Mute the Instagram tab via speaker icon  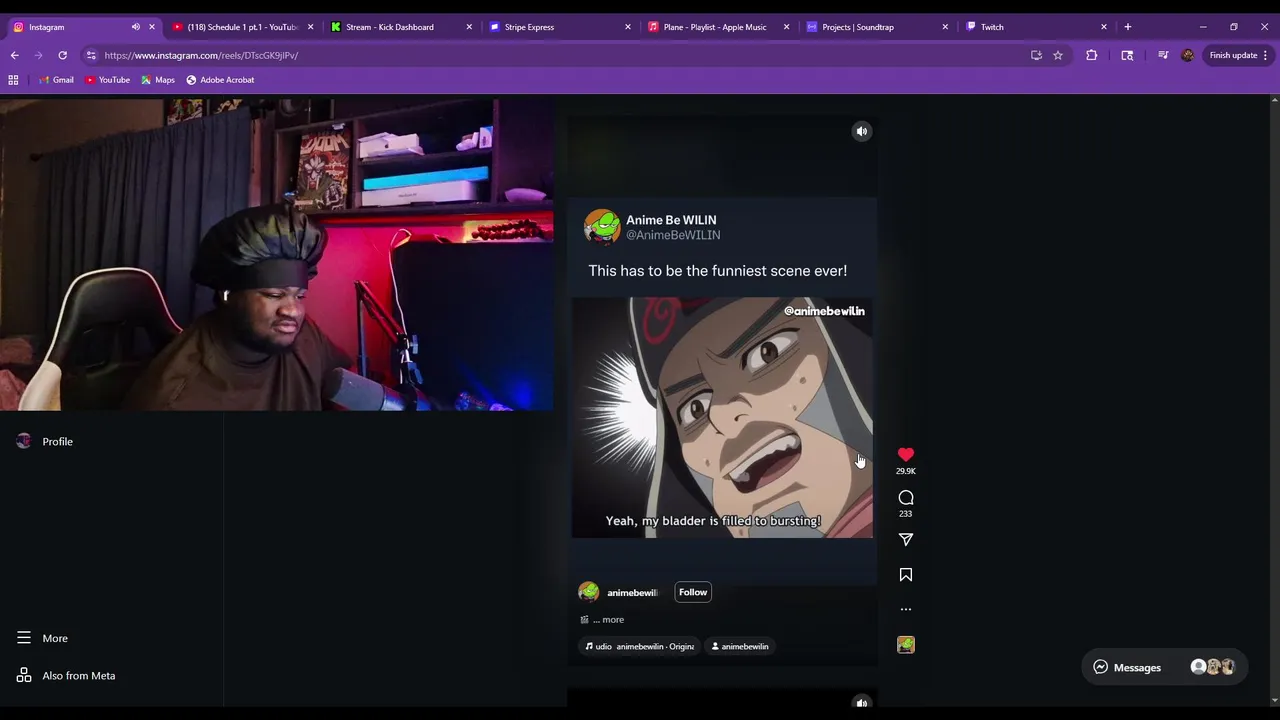point(135,27)
